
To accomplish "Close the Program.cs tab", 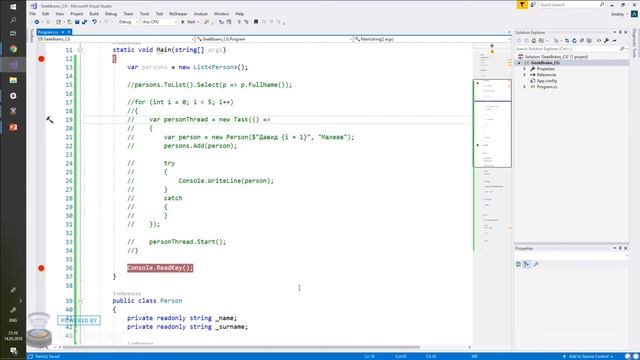I will 69,32.
